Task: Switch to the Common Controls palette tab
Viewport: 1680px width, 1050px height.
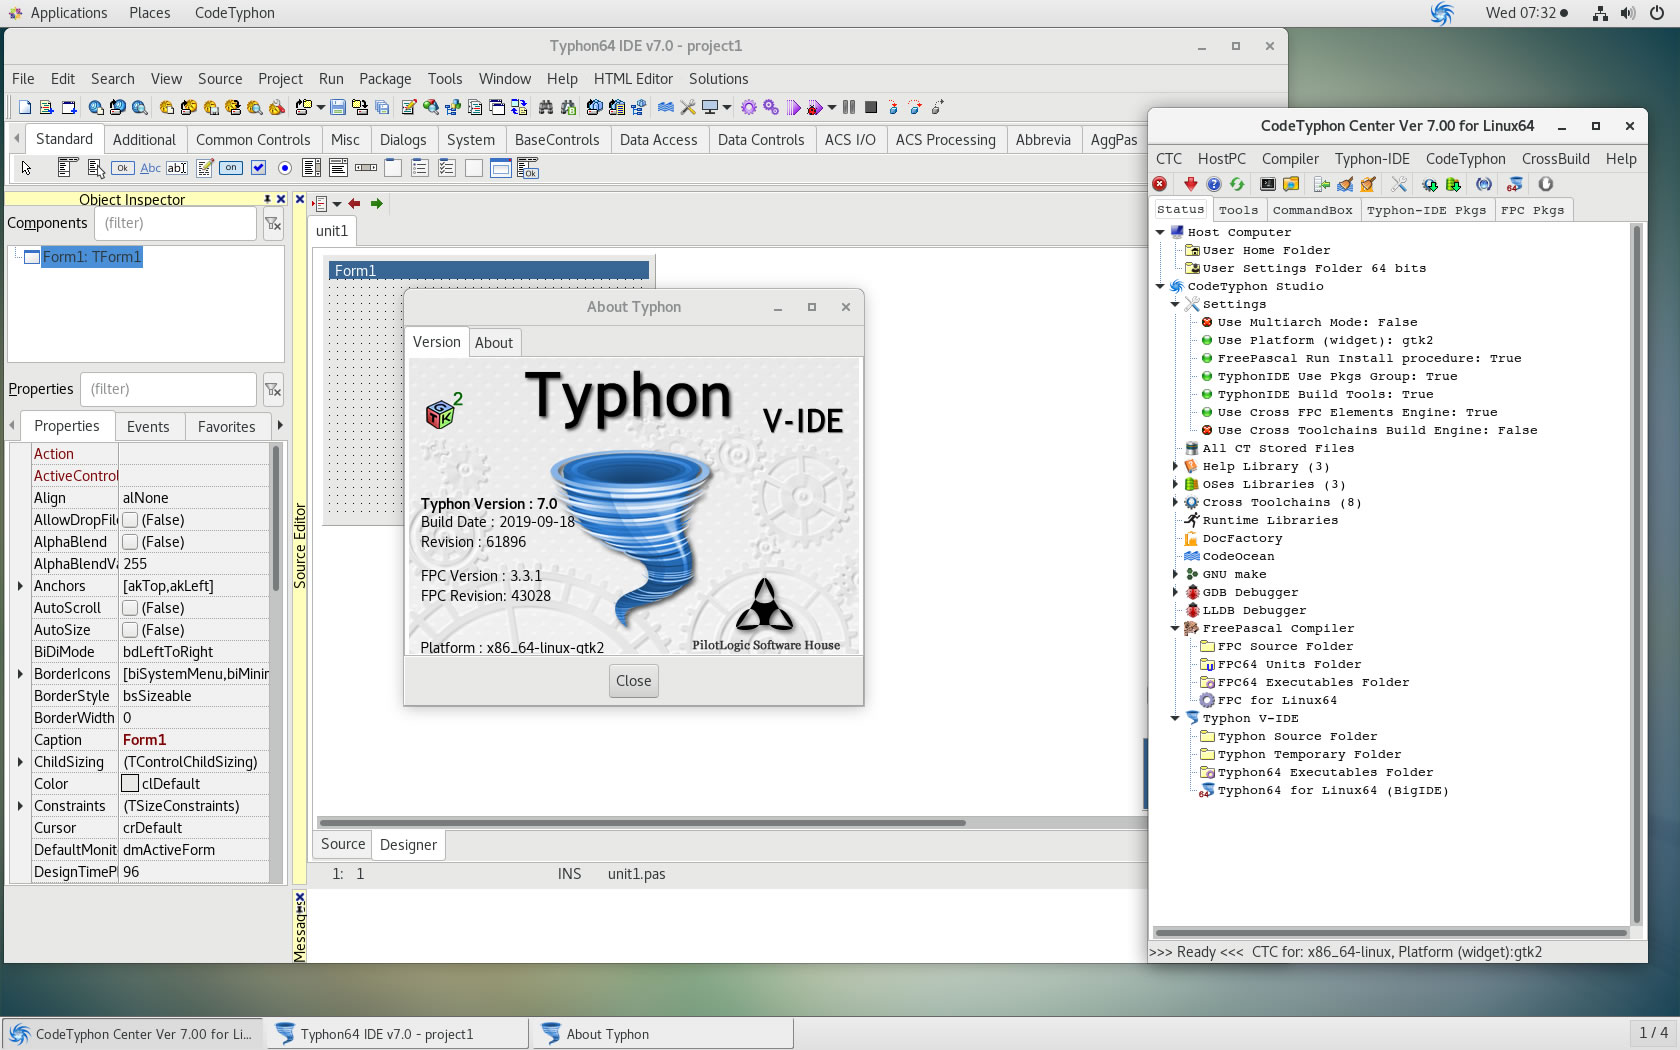Action: click(253, 140)
